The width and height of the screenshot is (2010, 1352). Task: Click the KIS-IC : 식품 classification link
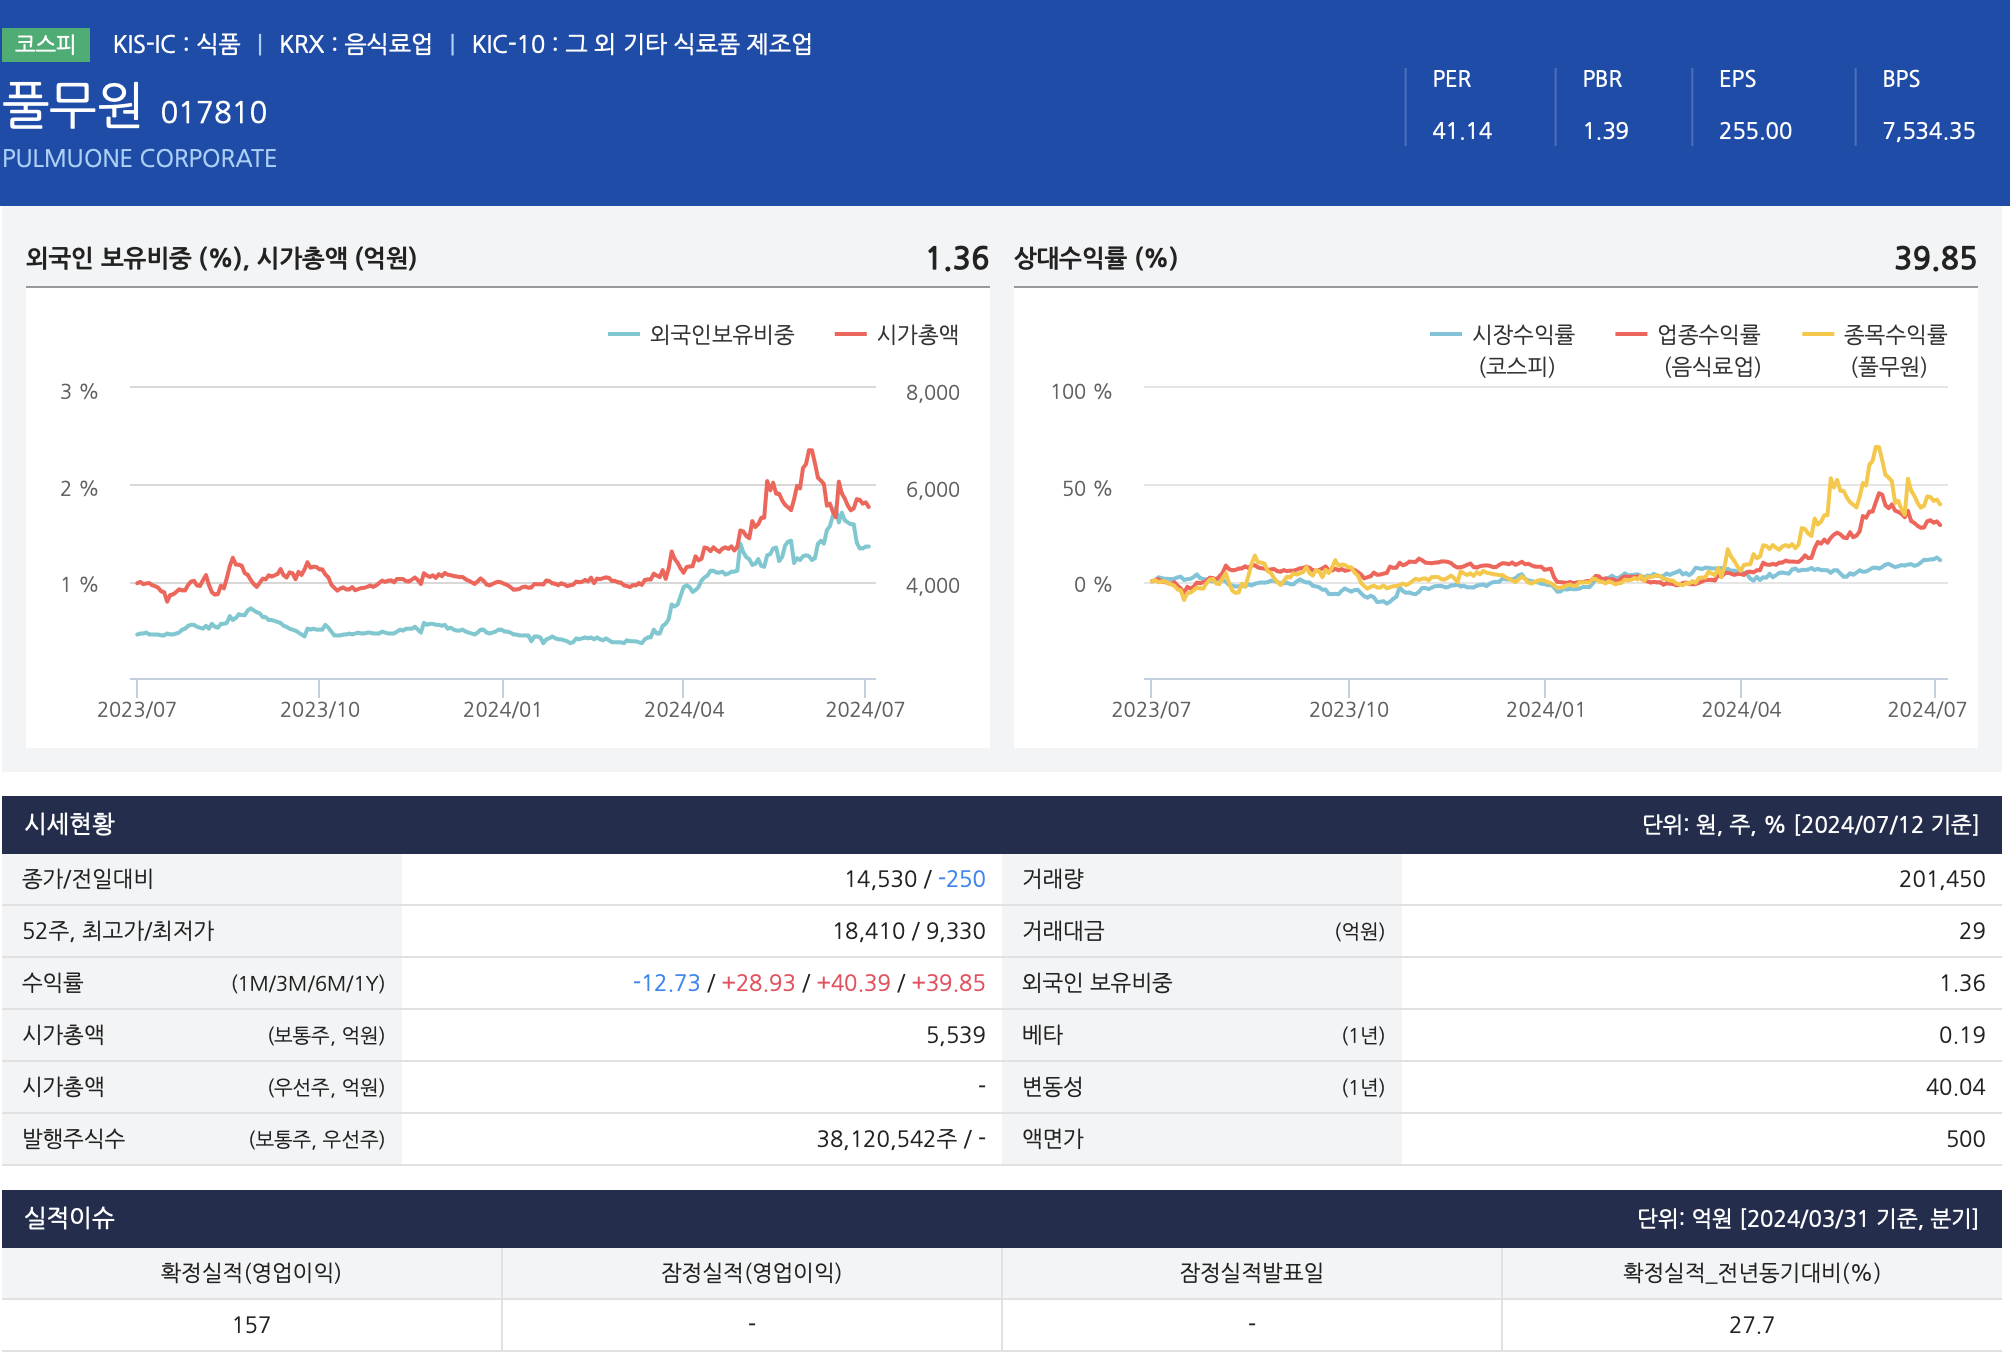point(176,44)
